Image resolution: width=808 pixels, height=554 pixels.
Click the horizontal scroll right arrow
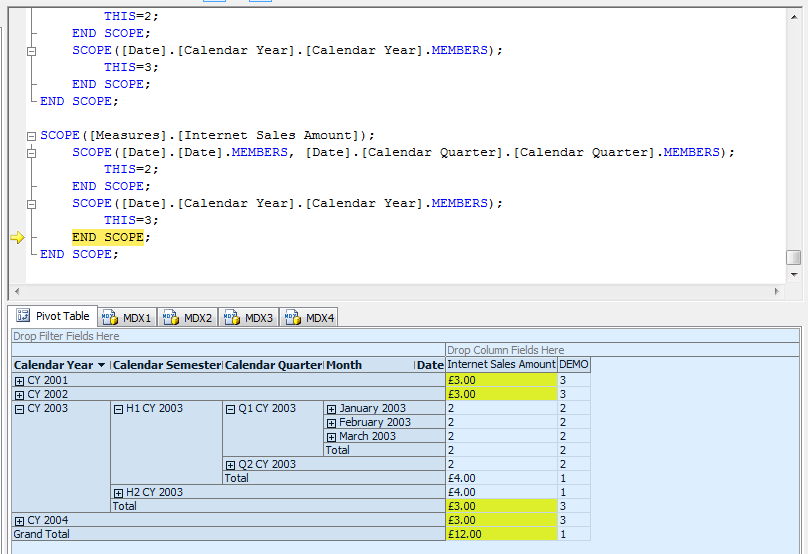(777, 291)
